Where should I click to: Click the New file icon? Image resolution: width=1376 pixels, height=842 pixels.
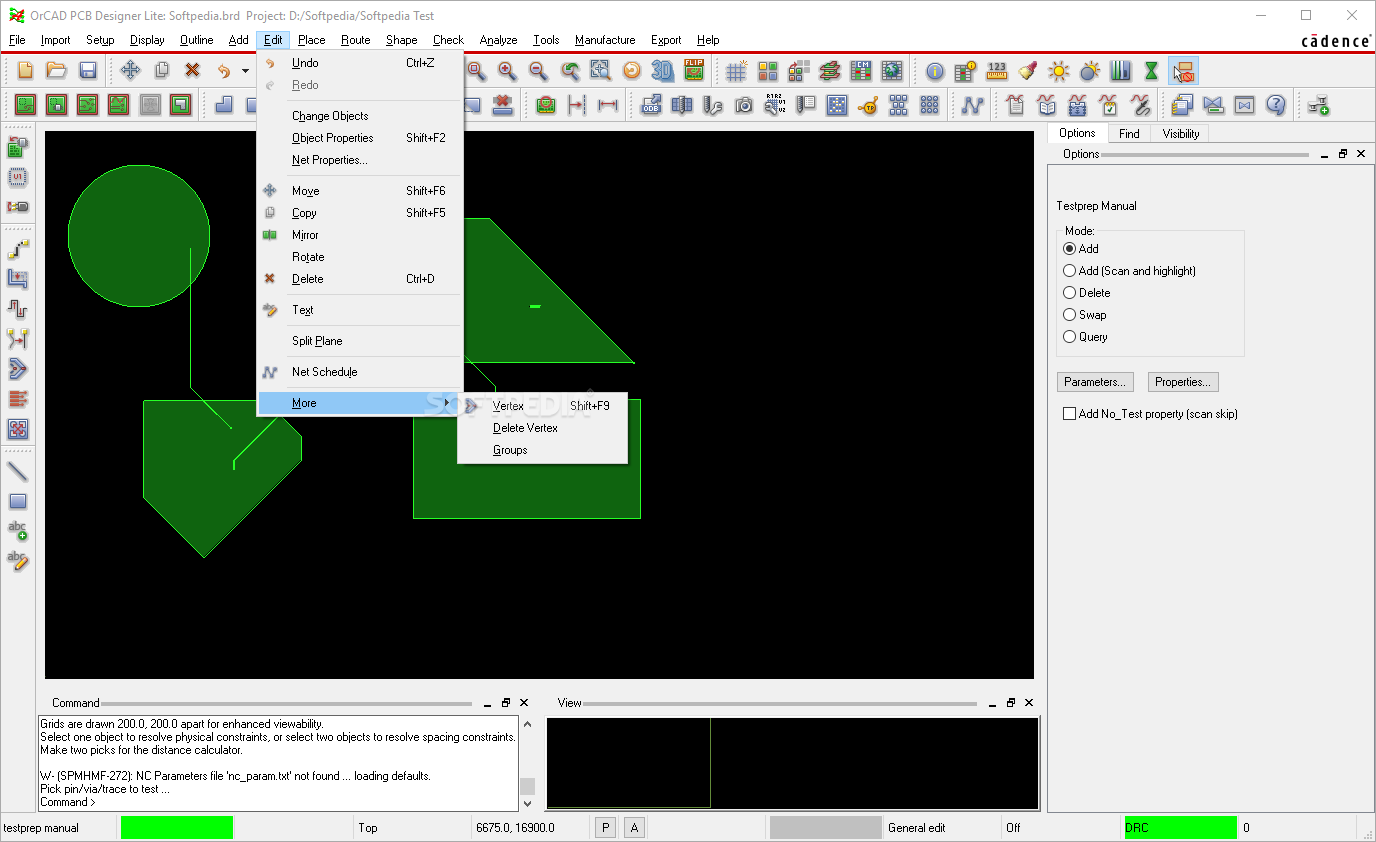click(26, 70)
